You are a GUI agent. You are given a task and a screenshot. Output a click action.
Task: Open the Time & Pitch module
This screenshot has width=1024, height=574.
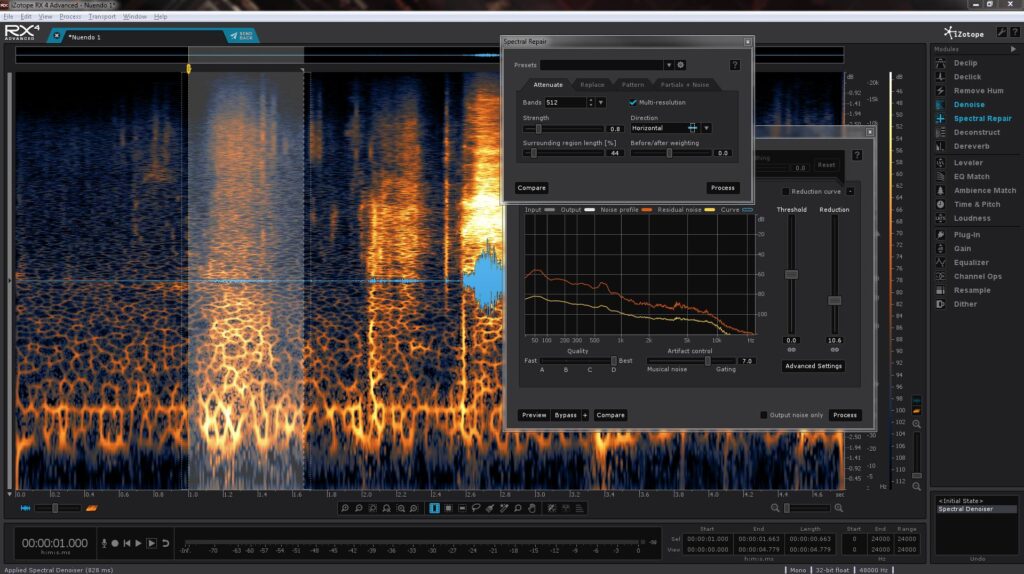pyautogui.click(x=976, y=204)
